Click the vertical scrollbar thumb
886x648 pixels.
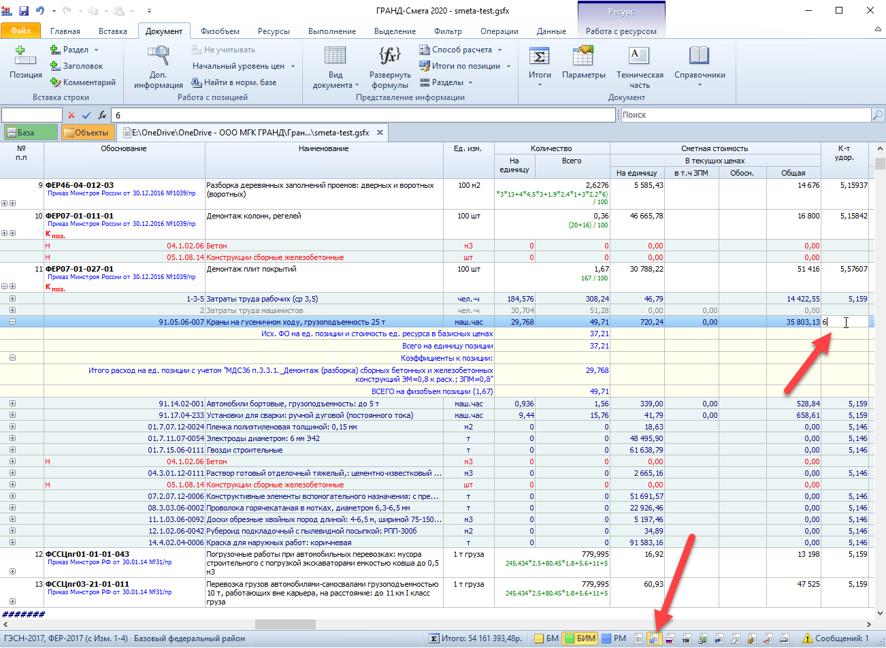pyautogui.click(x=880, y=163)
